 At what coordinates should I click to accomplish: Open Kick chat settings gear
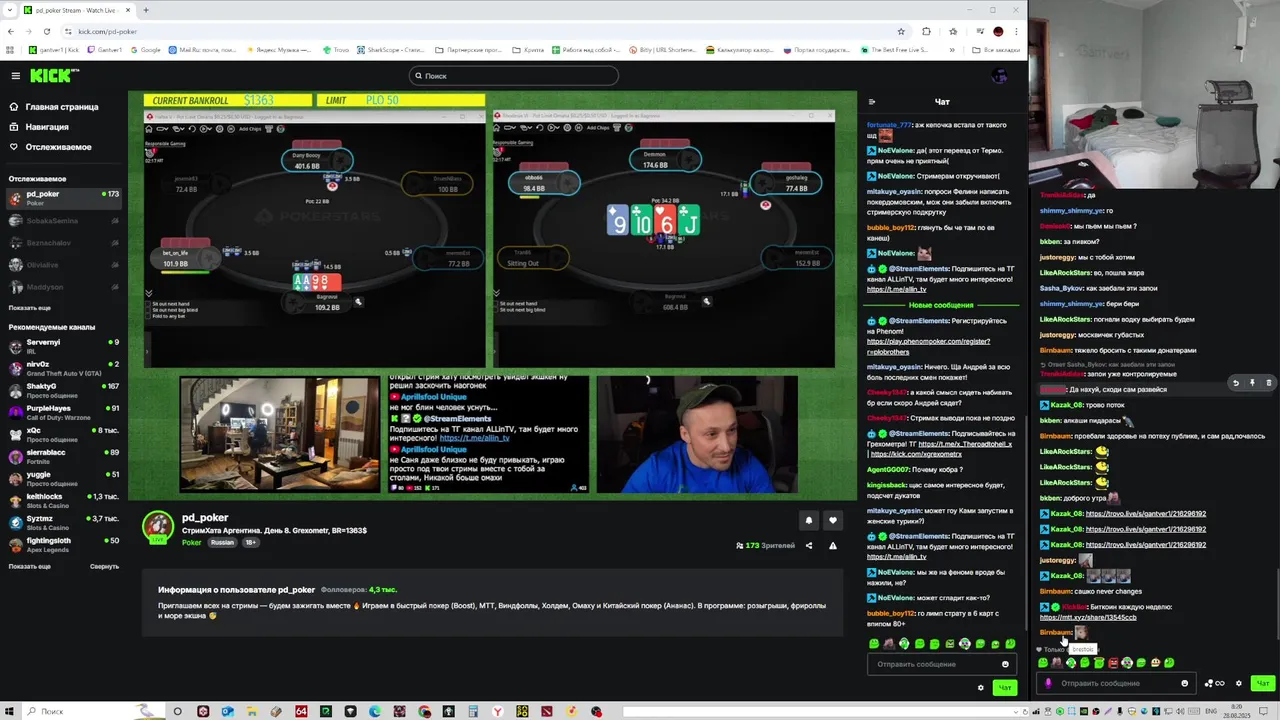point(981,687)
